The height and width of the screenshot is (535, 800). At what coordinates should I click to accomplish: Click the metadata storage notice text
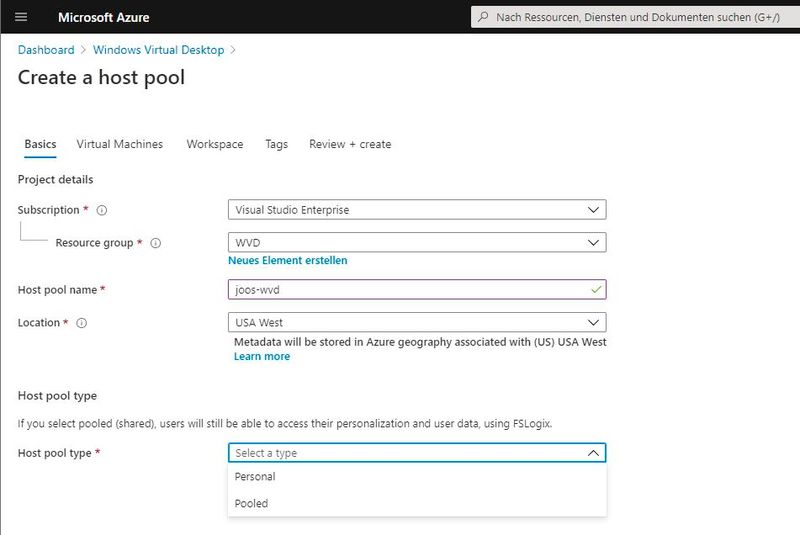tap(420, 342)
